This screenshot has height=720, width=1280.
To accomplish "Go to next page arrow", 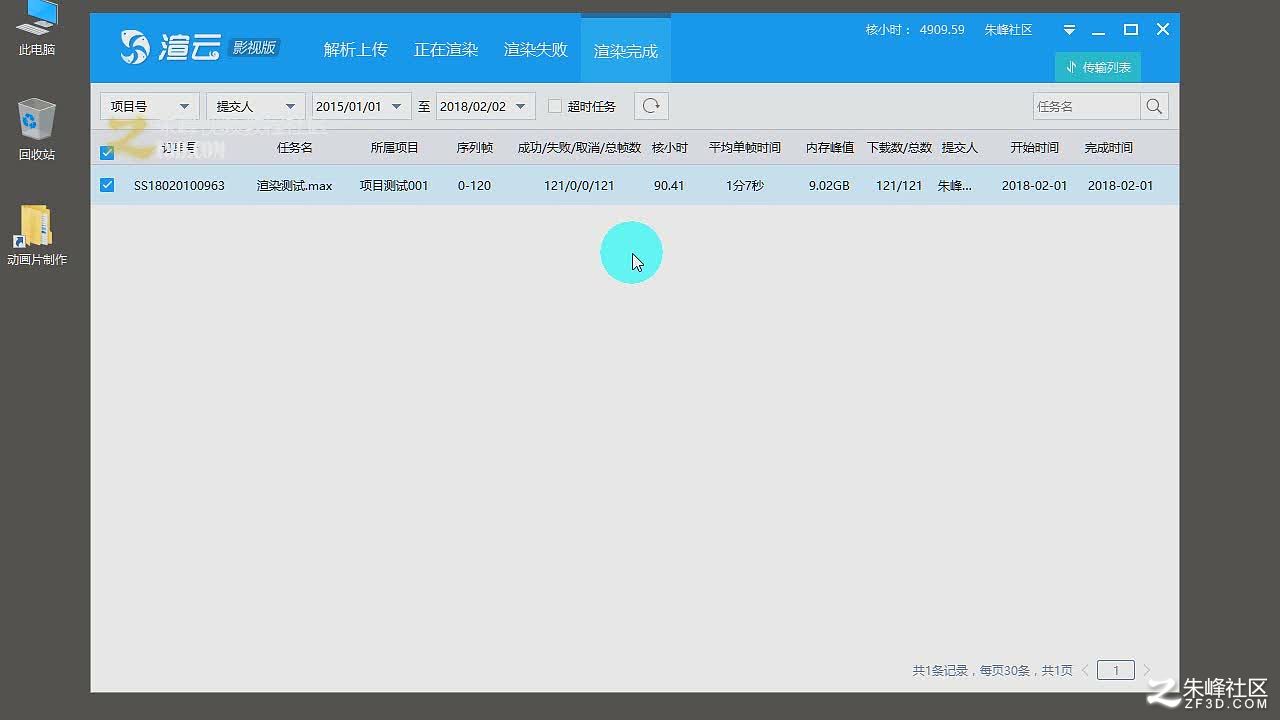I will coord(1146,670).
